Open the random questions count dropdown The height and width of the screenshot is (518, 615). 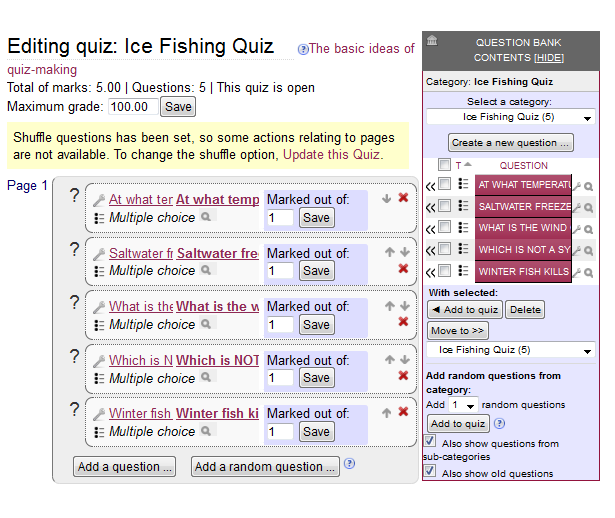click(463, 405)
